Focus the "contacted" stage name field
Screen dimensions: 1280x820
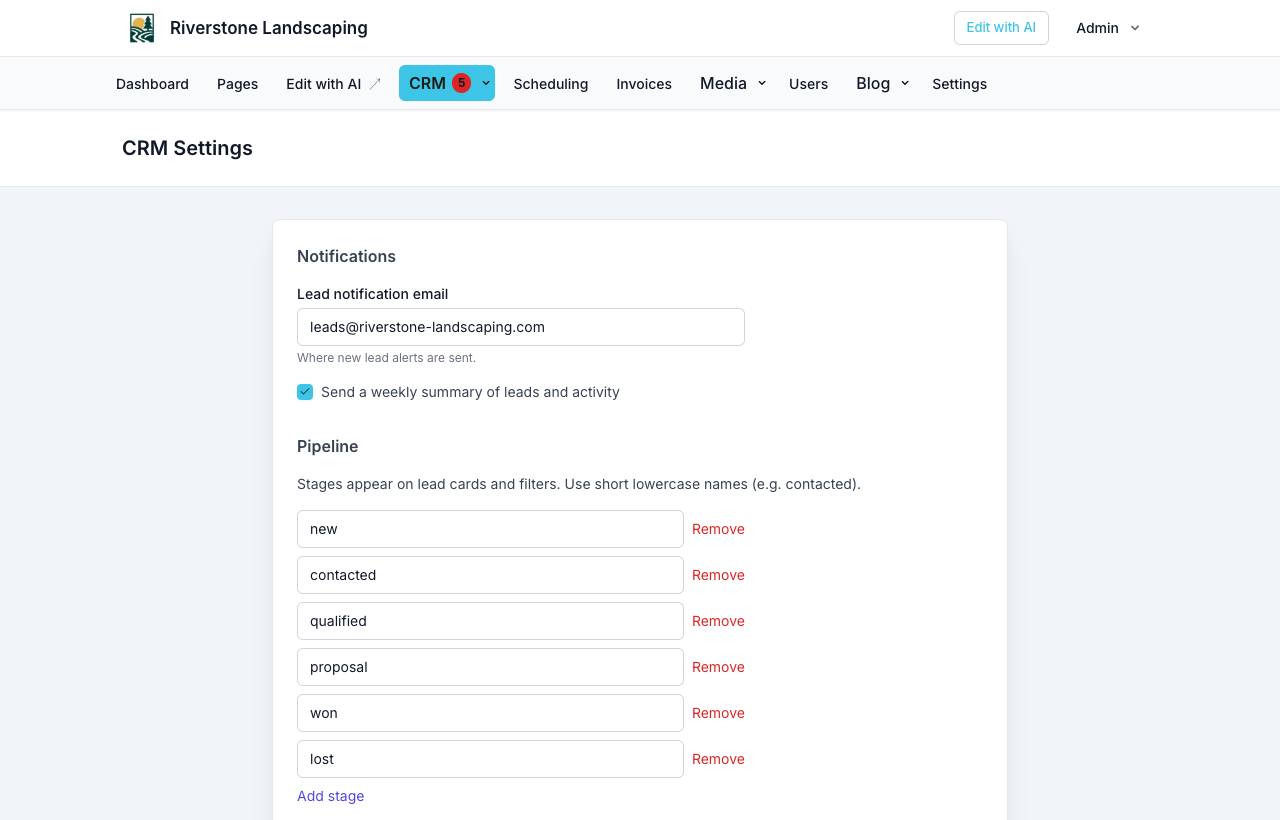[490, 575]
